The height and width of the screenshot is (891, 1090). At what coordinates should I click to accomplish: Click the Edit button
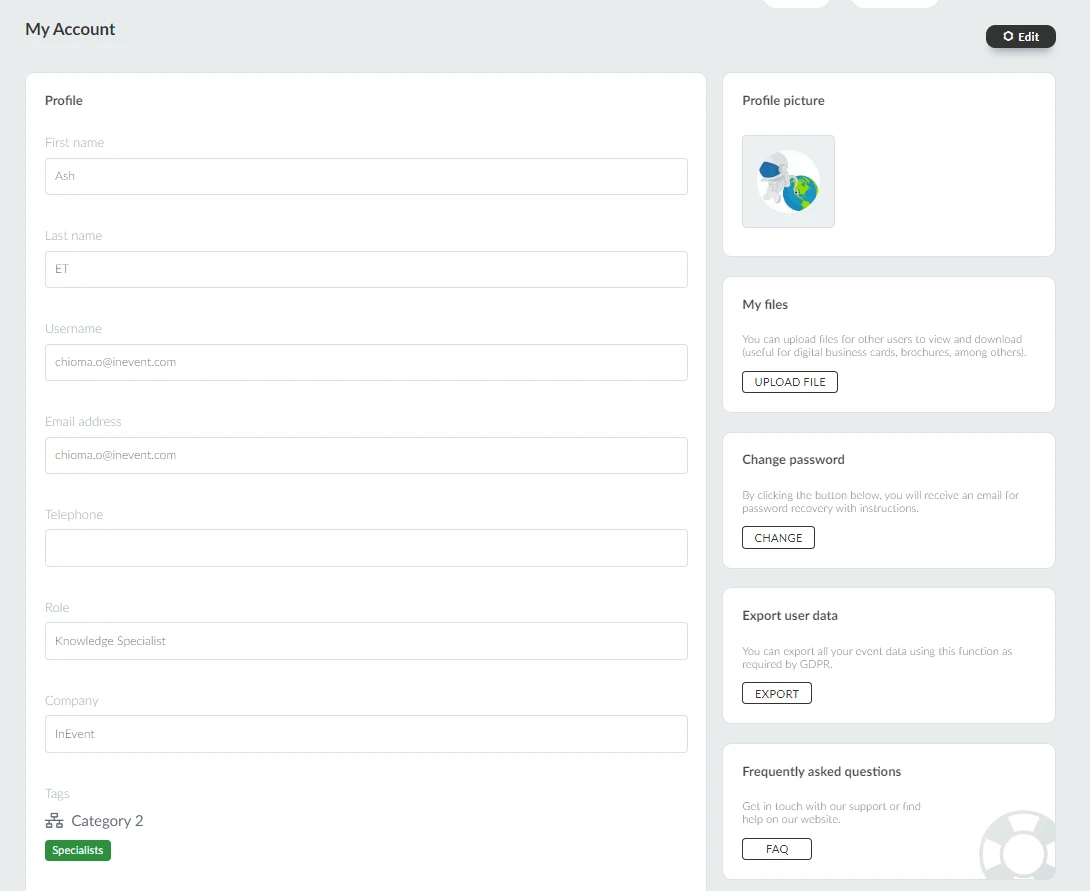1020,37
